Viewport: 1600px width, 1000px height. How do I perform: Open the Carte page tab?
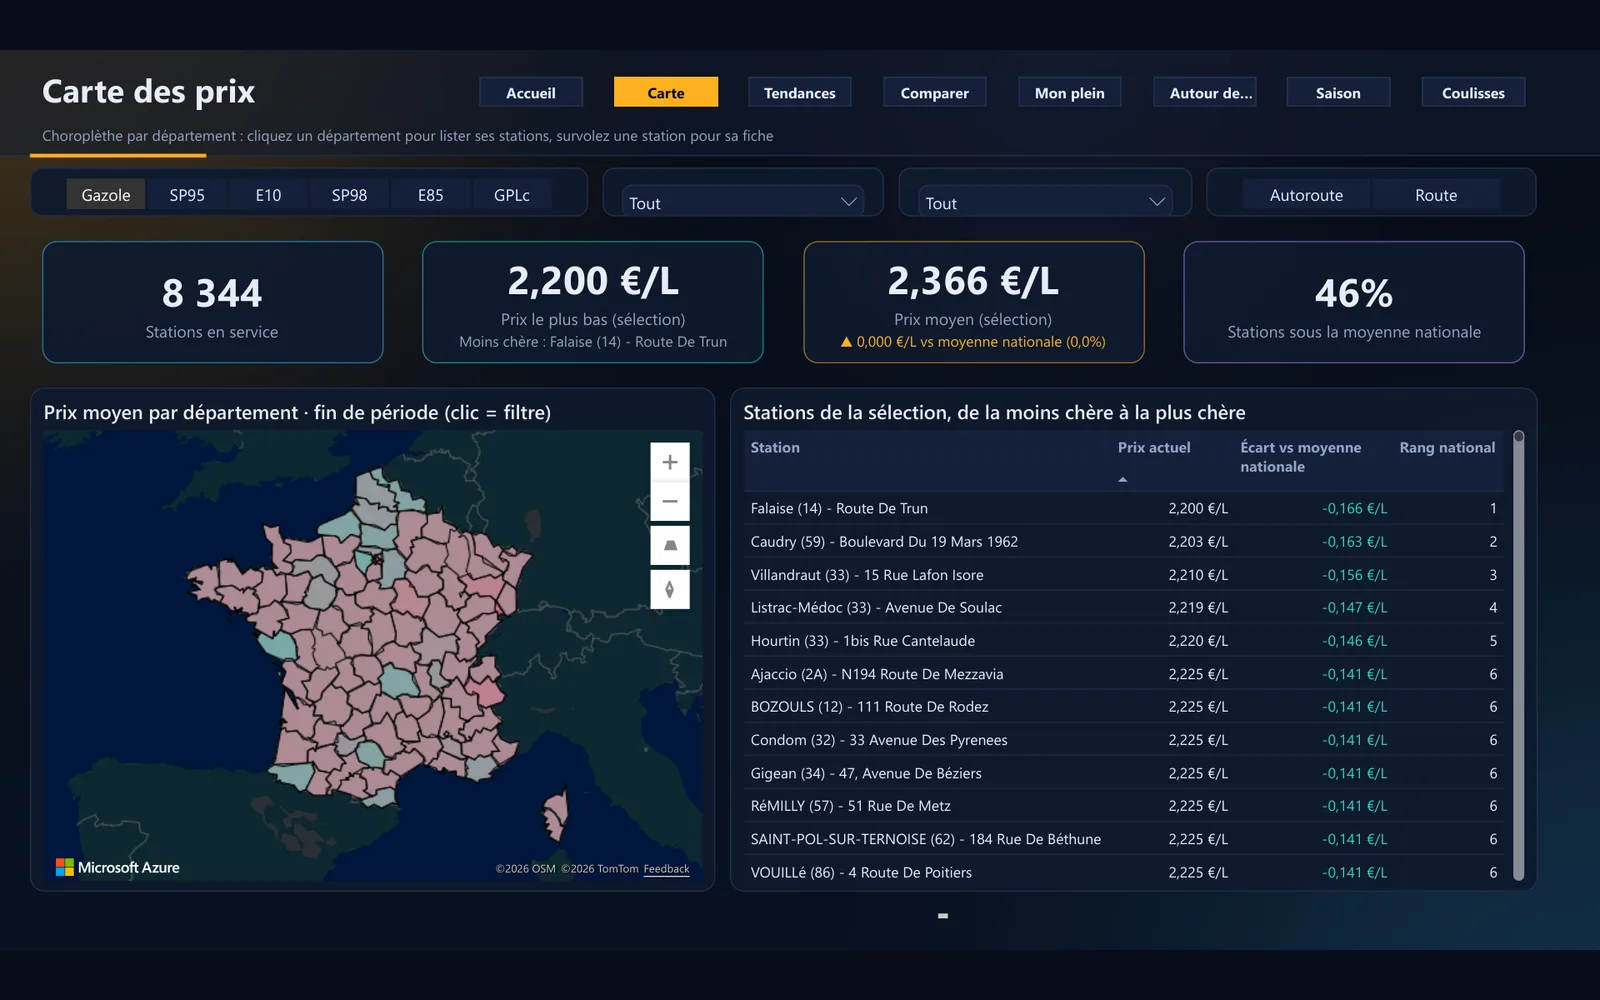pyautogui.click(x=666, y=92)
